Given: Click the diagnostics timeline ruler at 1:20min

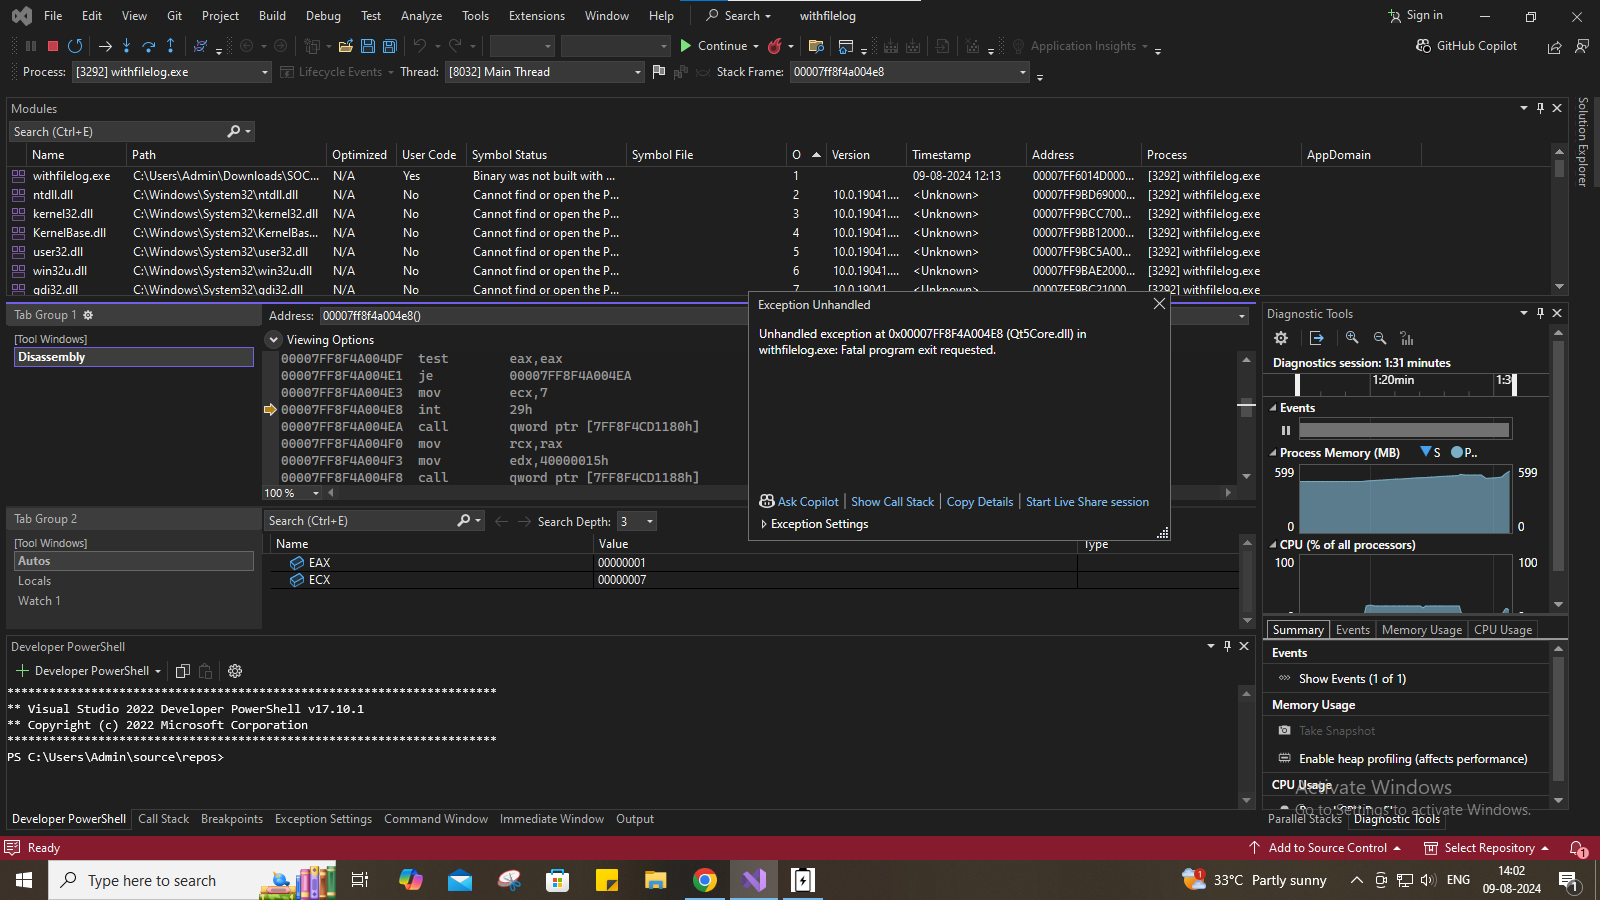Looking at the screenshot, I should coord(1393,380).
